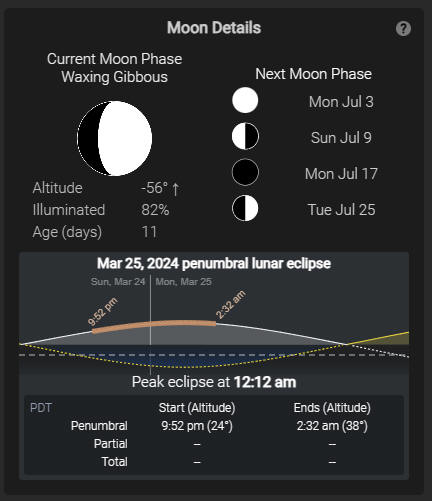Click the Peak eclipse 12:12 am label
Screen dimensions: 432x501
point(214,382)
